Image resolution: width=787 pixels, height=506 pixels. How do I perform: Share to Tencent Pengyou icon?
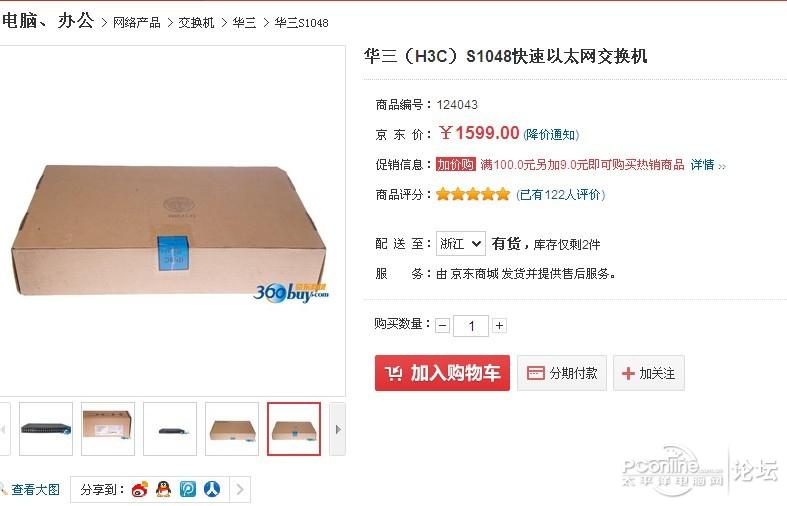point(188,489)
